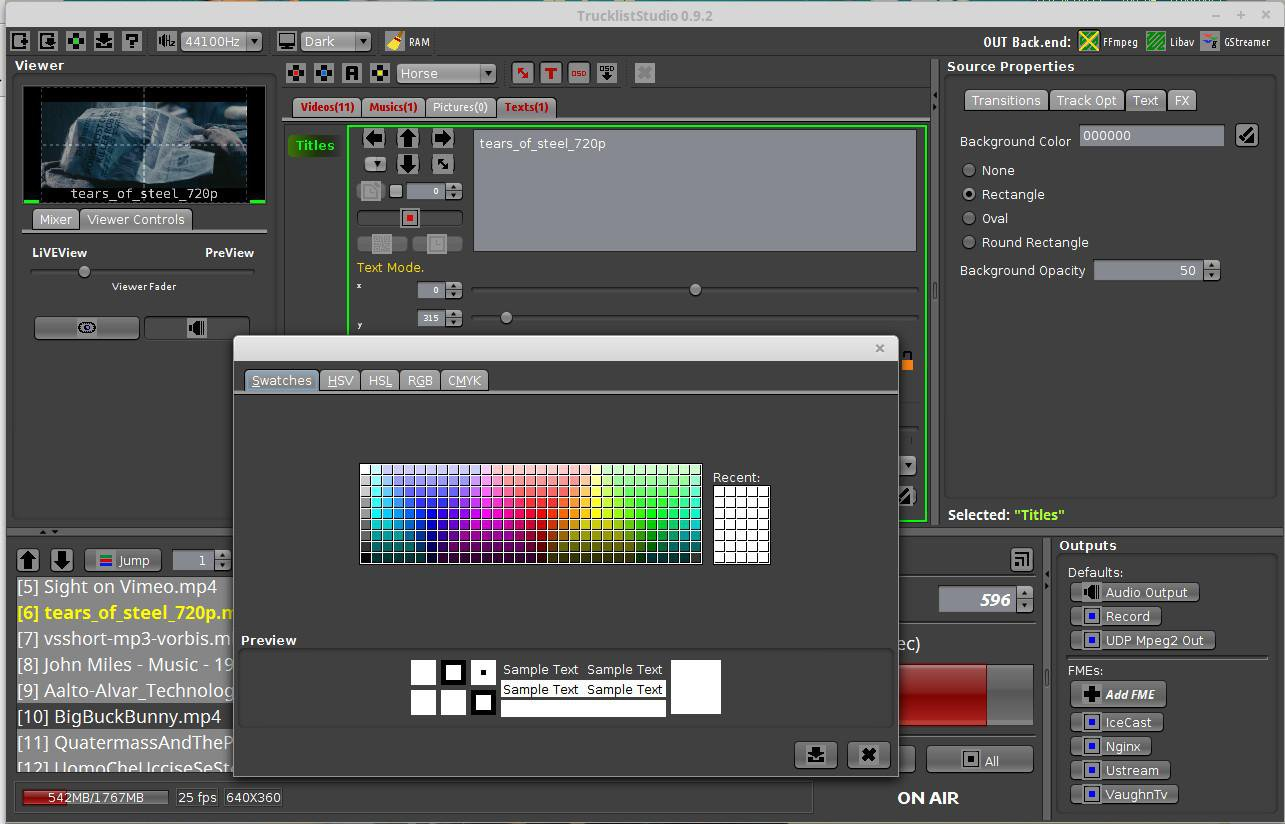
Task: Click the diagonal resize arrow in Titles panel
Action: tap(442, 164)
